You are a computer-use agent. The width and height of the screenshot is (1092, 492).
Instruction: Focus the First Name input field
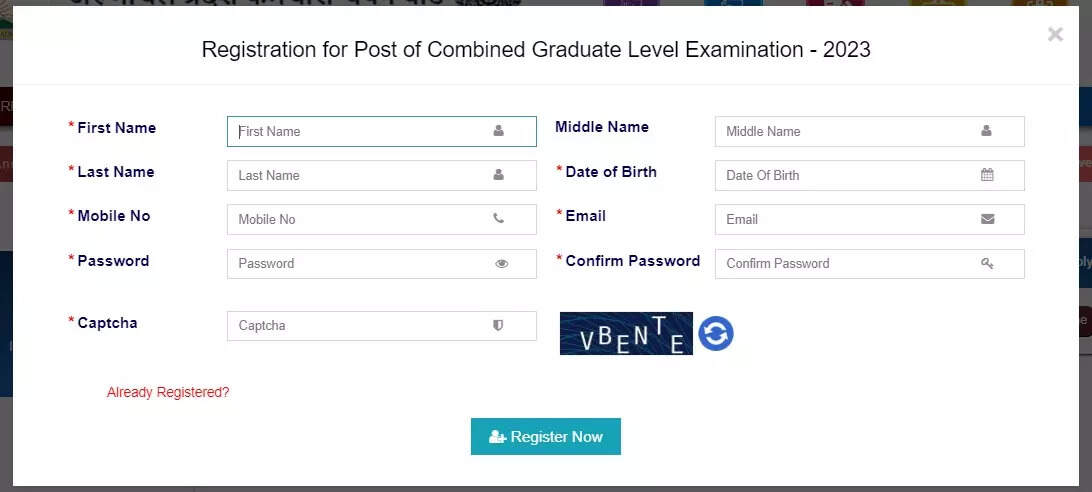click(x=382, y=131)
